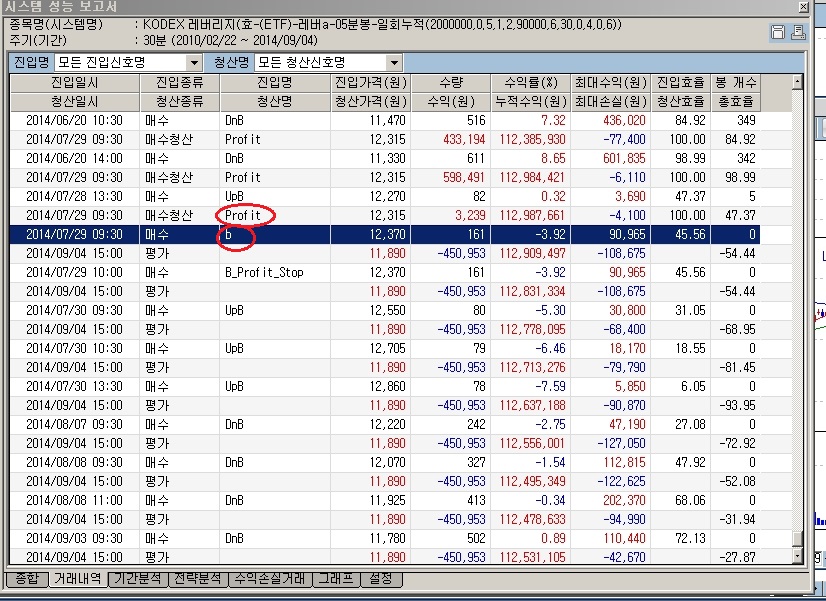
Task: Select the 2014/07/30 09:30 UpB entry row
Action: pos(385,310)
